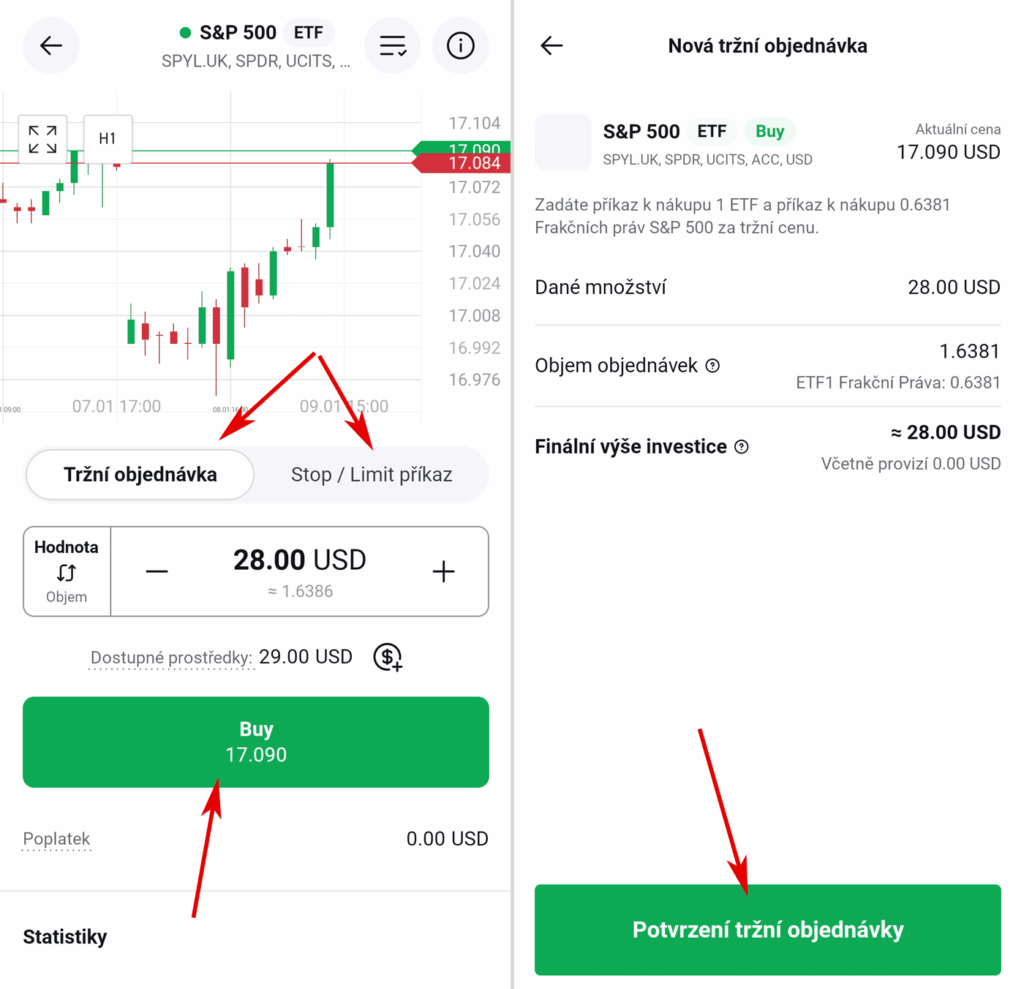Image resolution: width=1024 pixels, height=989 pixels.
Task: Open the watchlist icon beside the ETF title
Action: 392,46
